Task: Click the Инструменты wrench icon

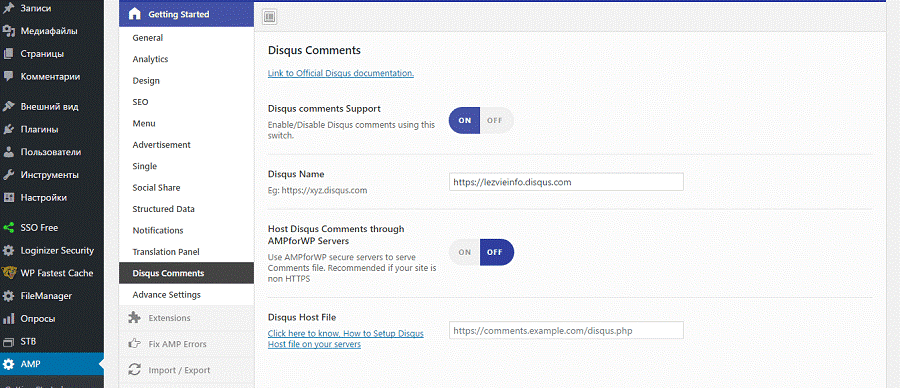Action: coord(9,175)
